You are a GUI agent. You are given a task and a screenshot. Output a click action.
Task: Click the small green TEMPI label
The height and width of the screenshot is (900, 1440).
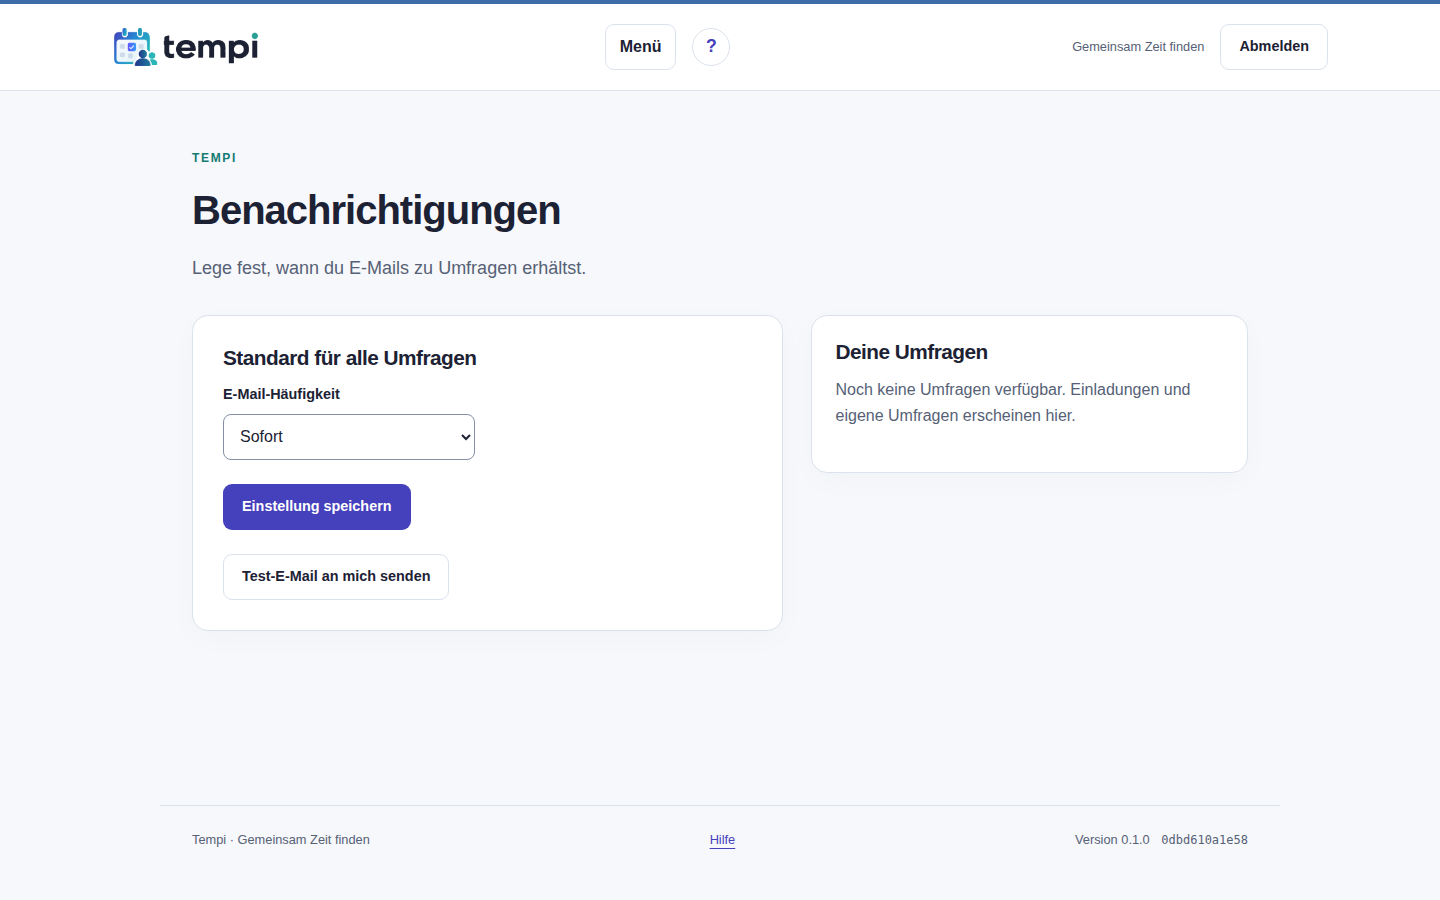pos(214,158)
